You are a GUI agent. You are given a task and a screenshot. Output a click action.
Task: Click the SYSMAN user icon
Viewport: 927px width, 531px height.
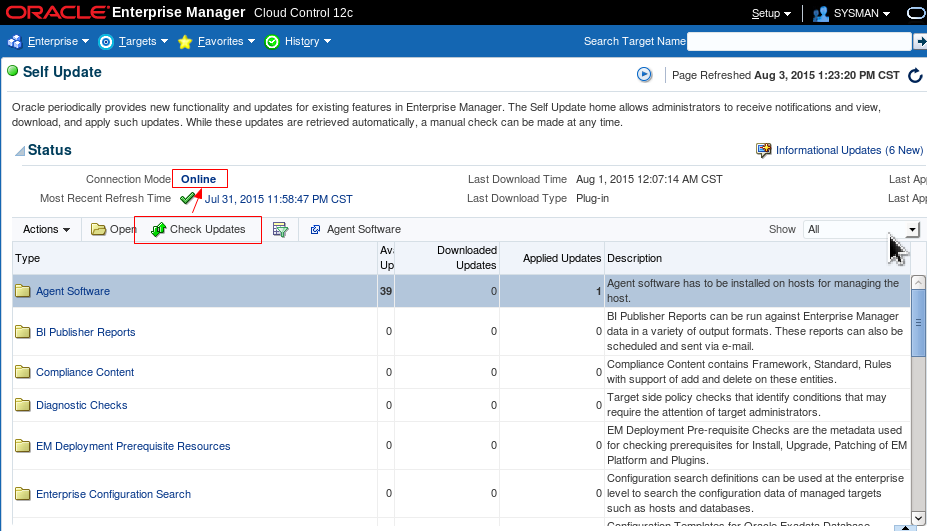tap(821, 14)
